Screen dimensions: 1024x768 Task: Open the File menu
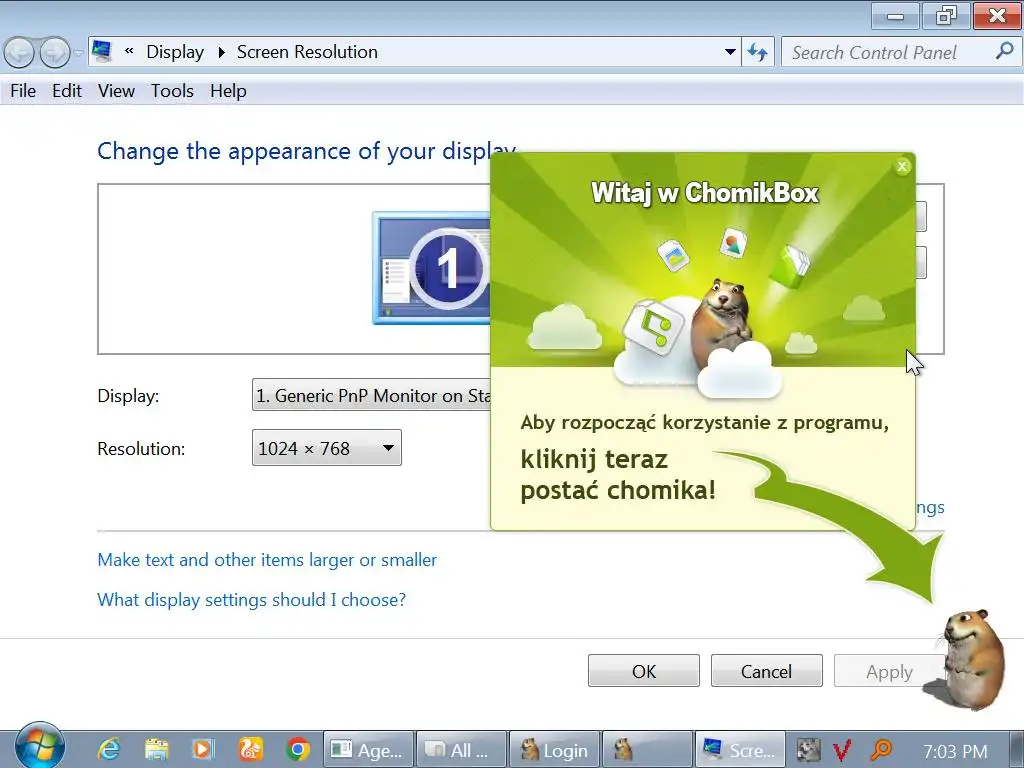pyautogui.click(x=23, y=91)
